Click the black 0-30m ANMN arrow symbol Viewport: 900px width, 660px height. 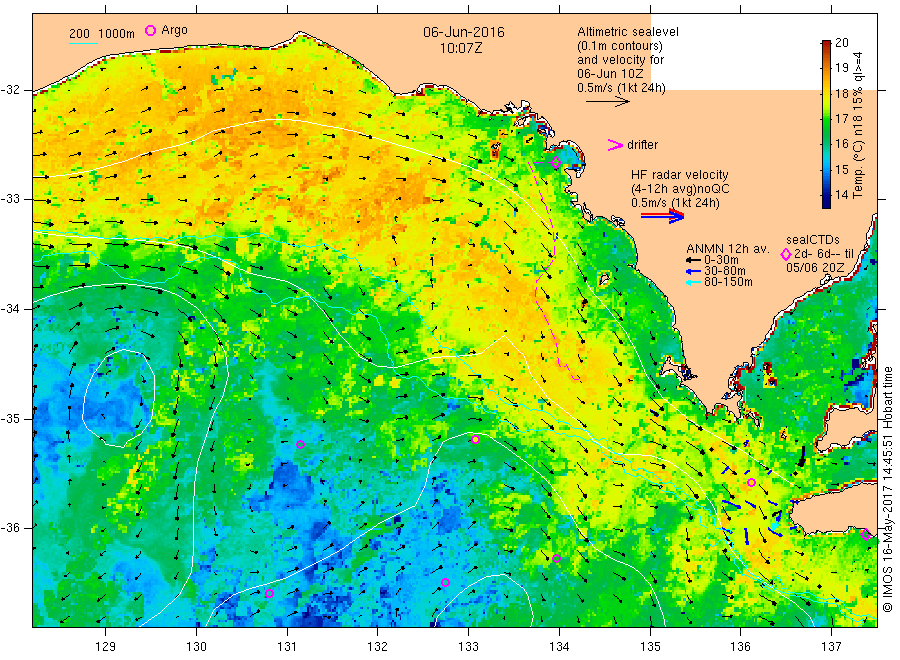click(x=693, y=260)
